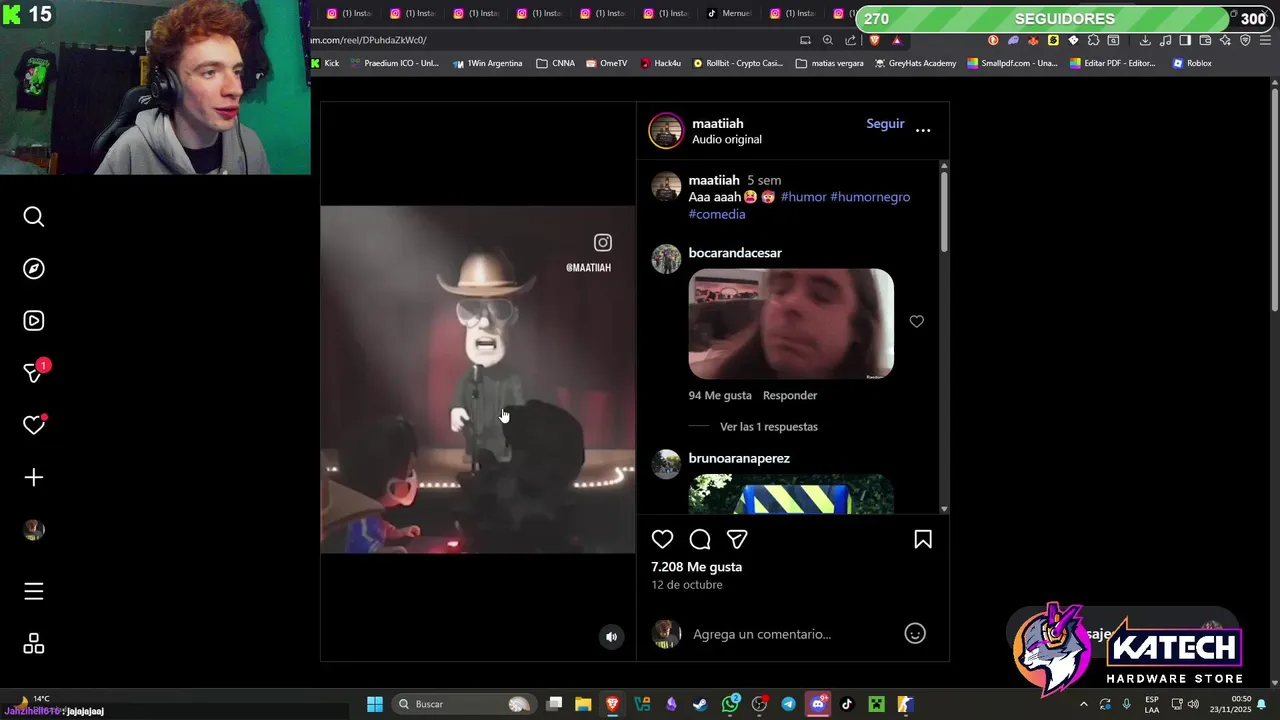Open the #comedia hashtag
Image resolution: width=1280 pixels, height=720 pixels.
(717, 214)
